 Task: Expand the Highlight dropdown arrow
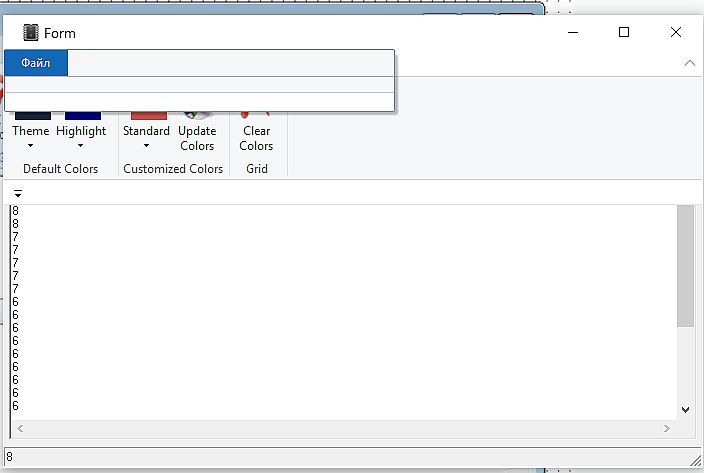(81, 146)
